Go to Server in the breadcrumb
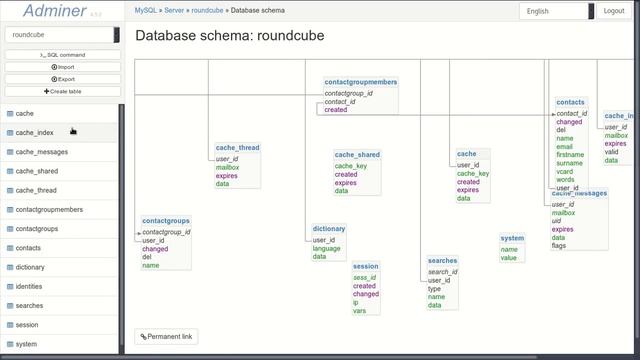 [x=174, y=10]
